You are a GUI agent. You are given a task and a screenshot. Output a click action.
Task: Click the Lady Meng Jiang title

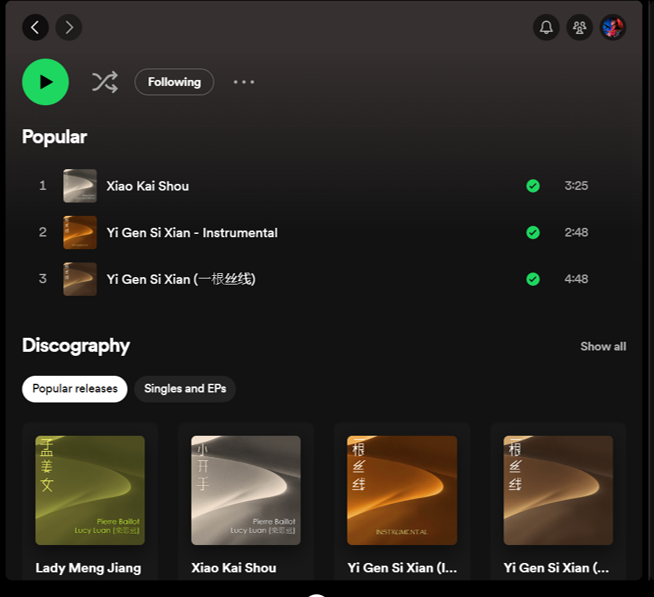click(x=88, y=568)
